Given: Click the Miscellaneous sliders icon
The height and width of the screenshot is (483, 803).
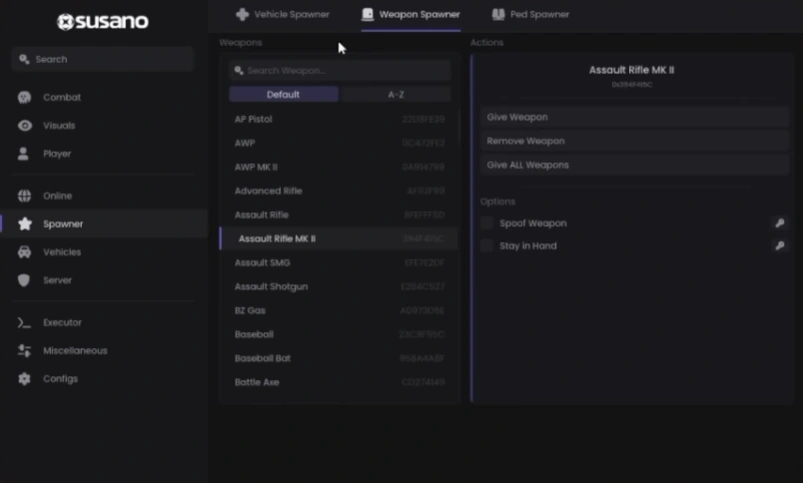Looking at the screenshot, I should coord(24,351).
